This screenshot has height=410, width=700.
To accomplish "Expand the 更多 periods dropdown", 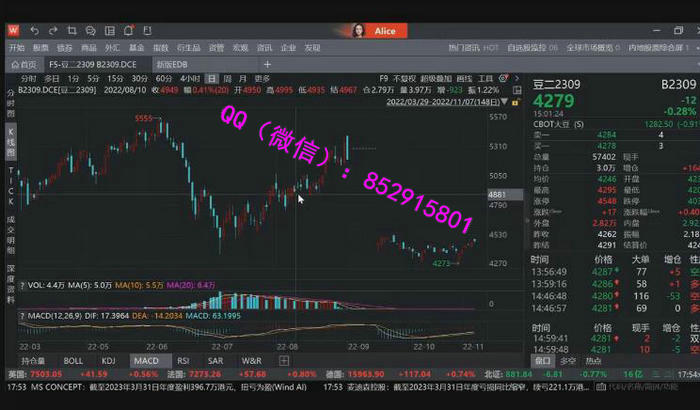I will (x=262, y=78).
